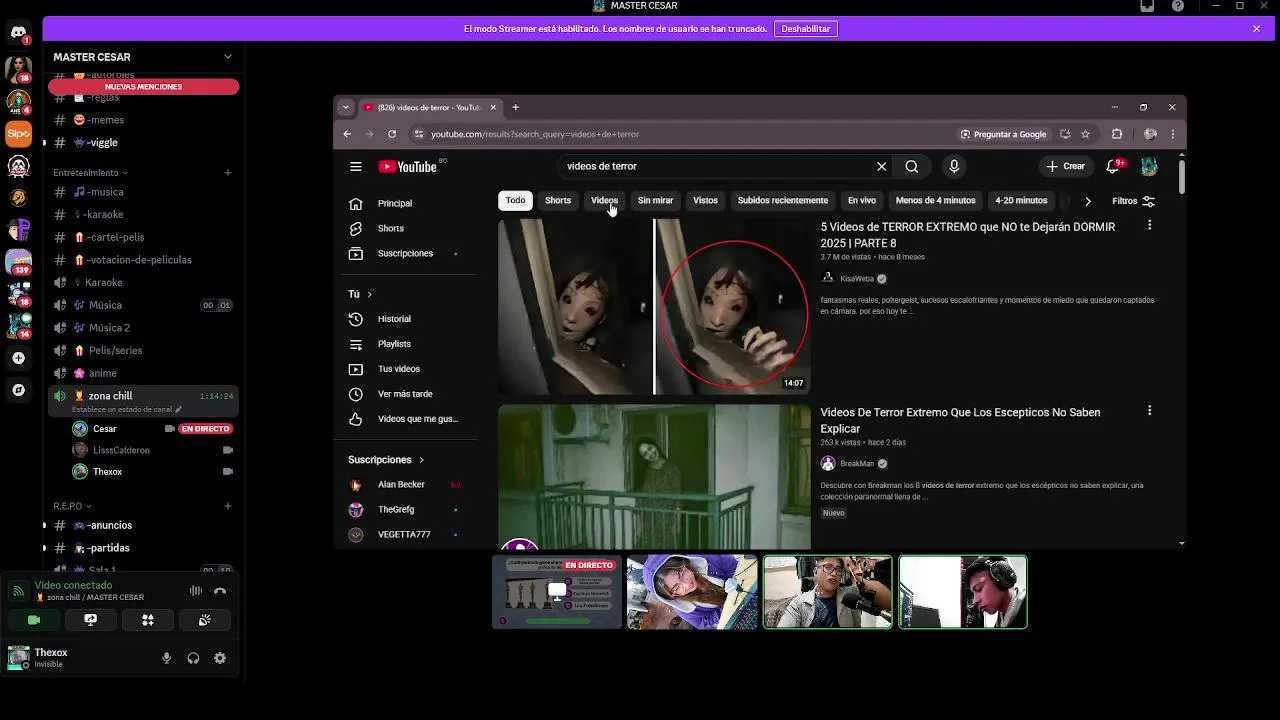Select the Videos filter chip
Viewport: 1280px width, 720px height.
coord(604,200)
